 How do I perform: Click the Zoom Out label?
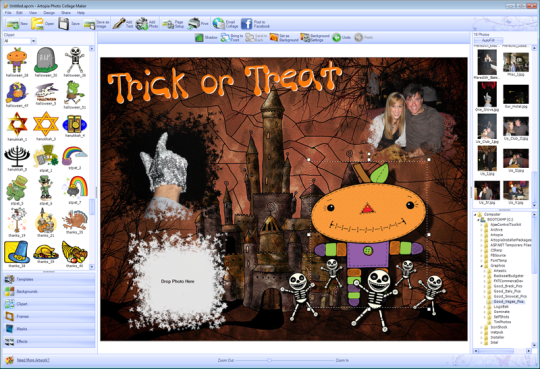[x=226, y=360]
